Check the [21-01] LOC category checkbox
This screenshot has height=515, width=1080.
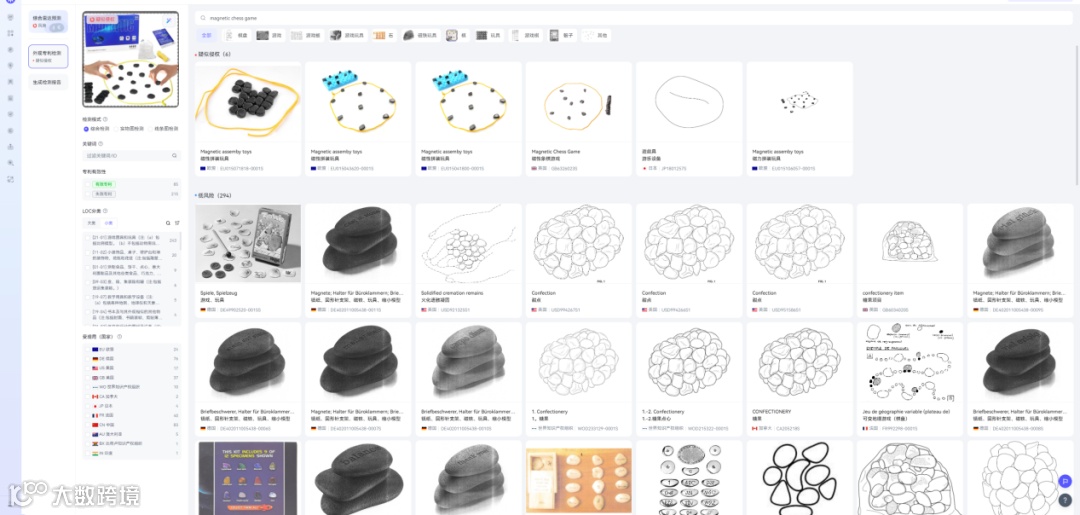coord(87,238)
